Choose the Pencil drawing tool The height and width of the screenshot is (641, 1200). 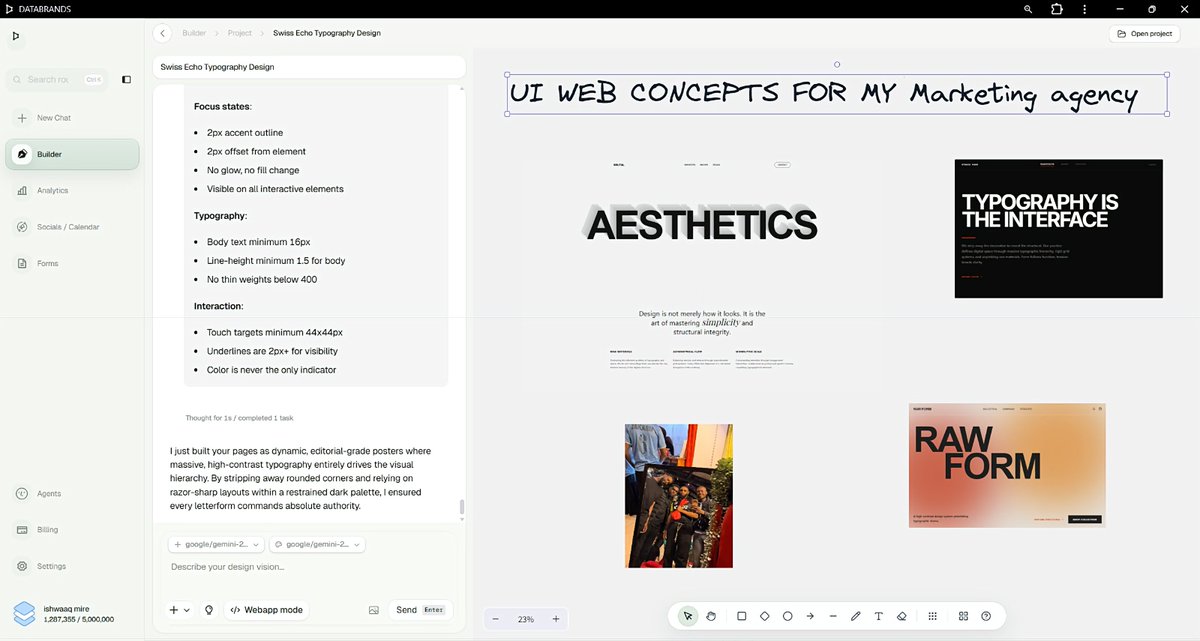coord(856,616)
